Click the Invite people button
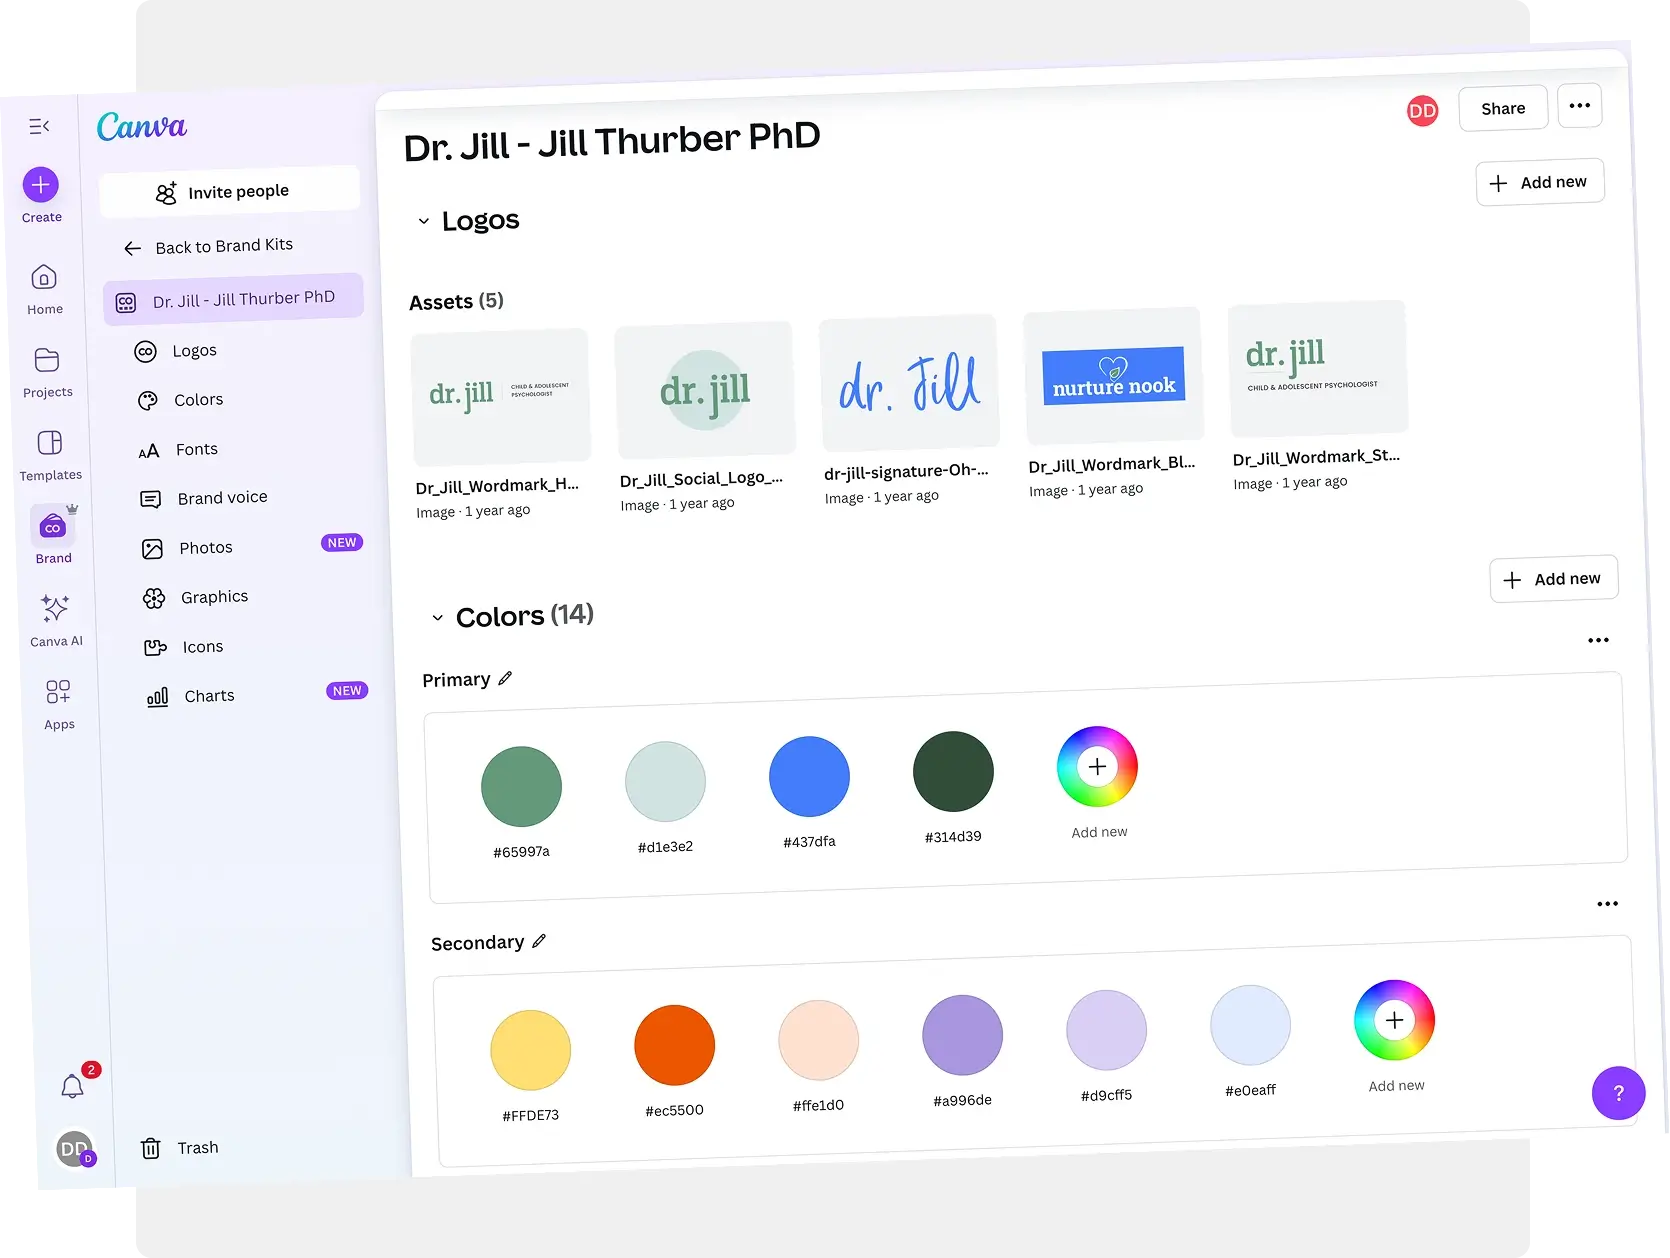The width and height of the screenshot is (1670, 1258). 230,191
